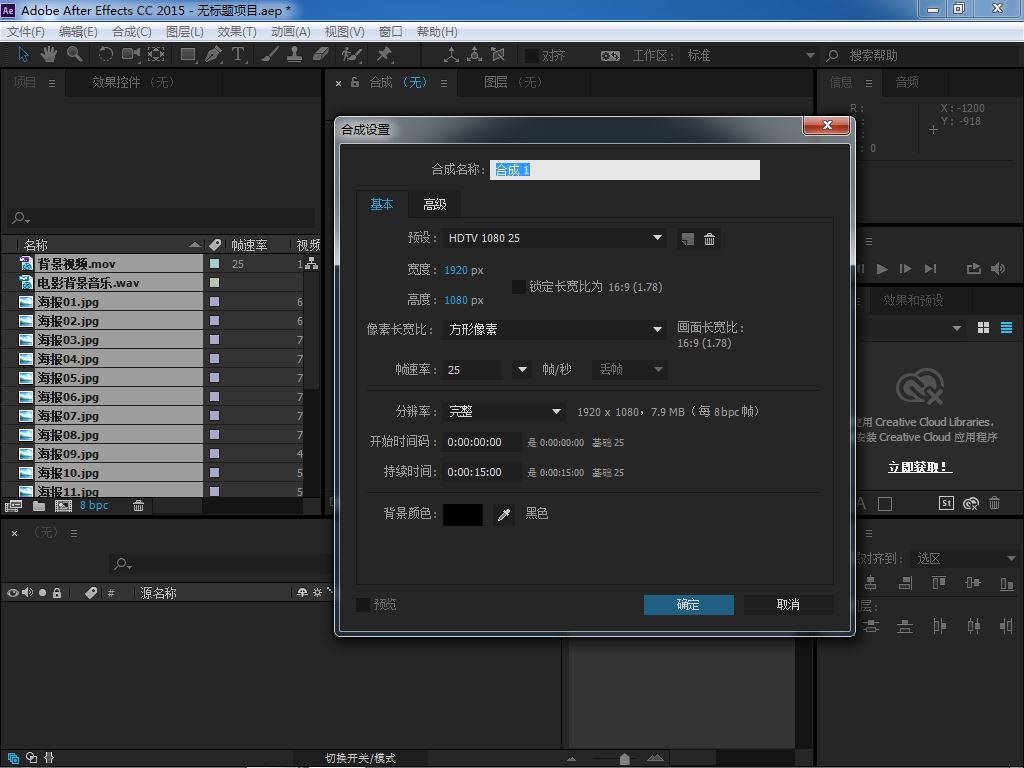Select the Rotation tool
Viewport: 1024px width, 768px height.
pos(105,55)
